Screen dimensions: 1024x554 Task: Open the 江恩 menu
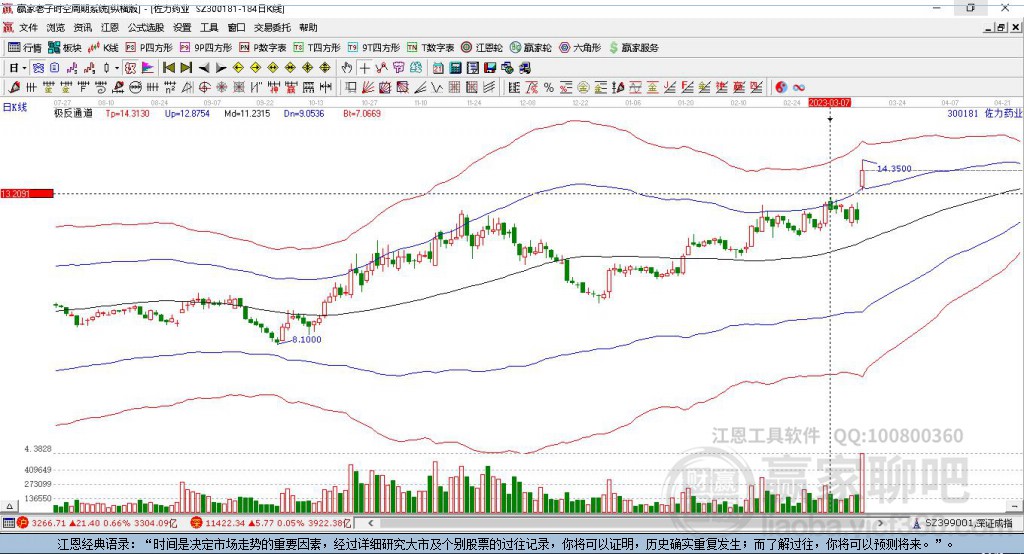(110, 27)
